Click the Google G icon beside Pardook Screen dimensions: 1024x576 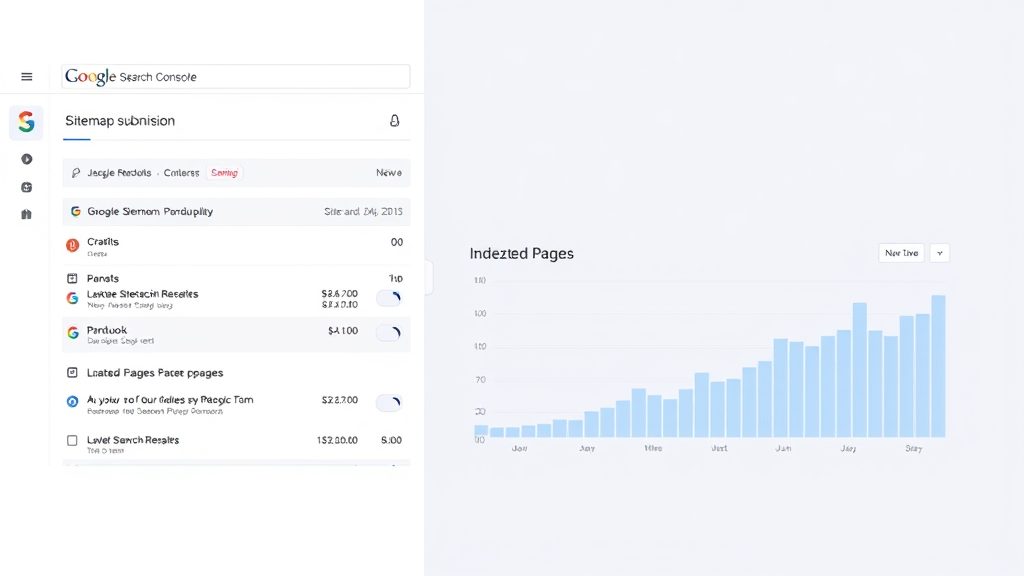tap(73, 330)
